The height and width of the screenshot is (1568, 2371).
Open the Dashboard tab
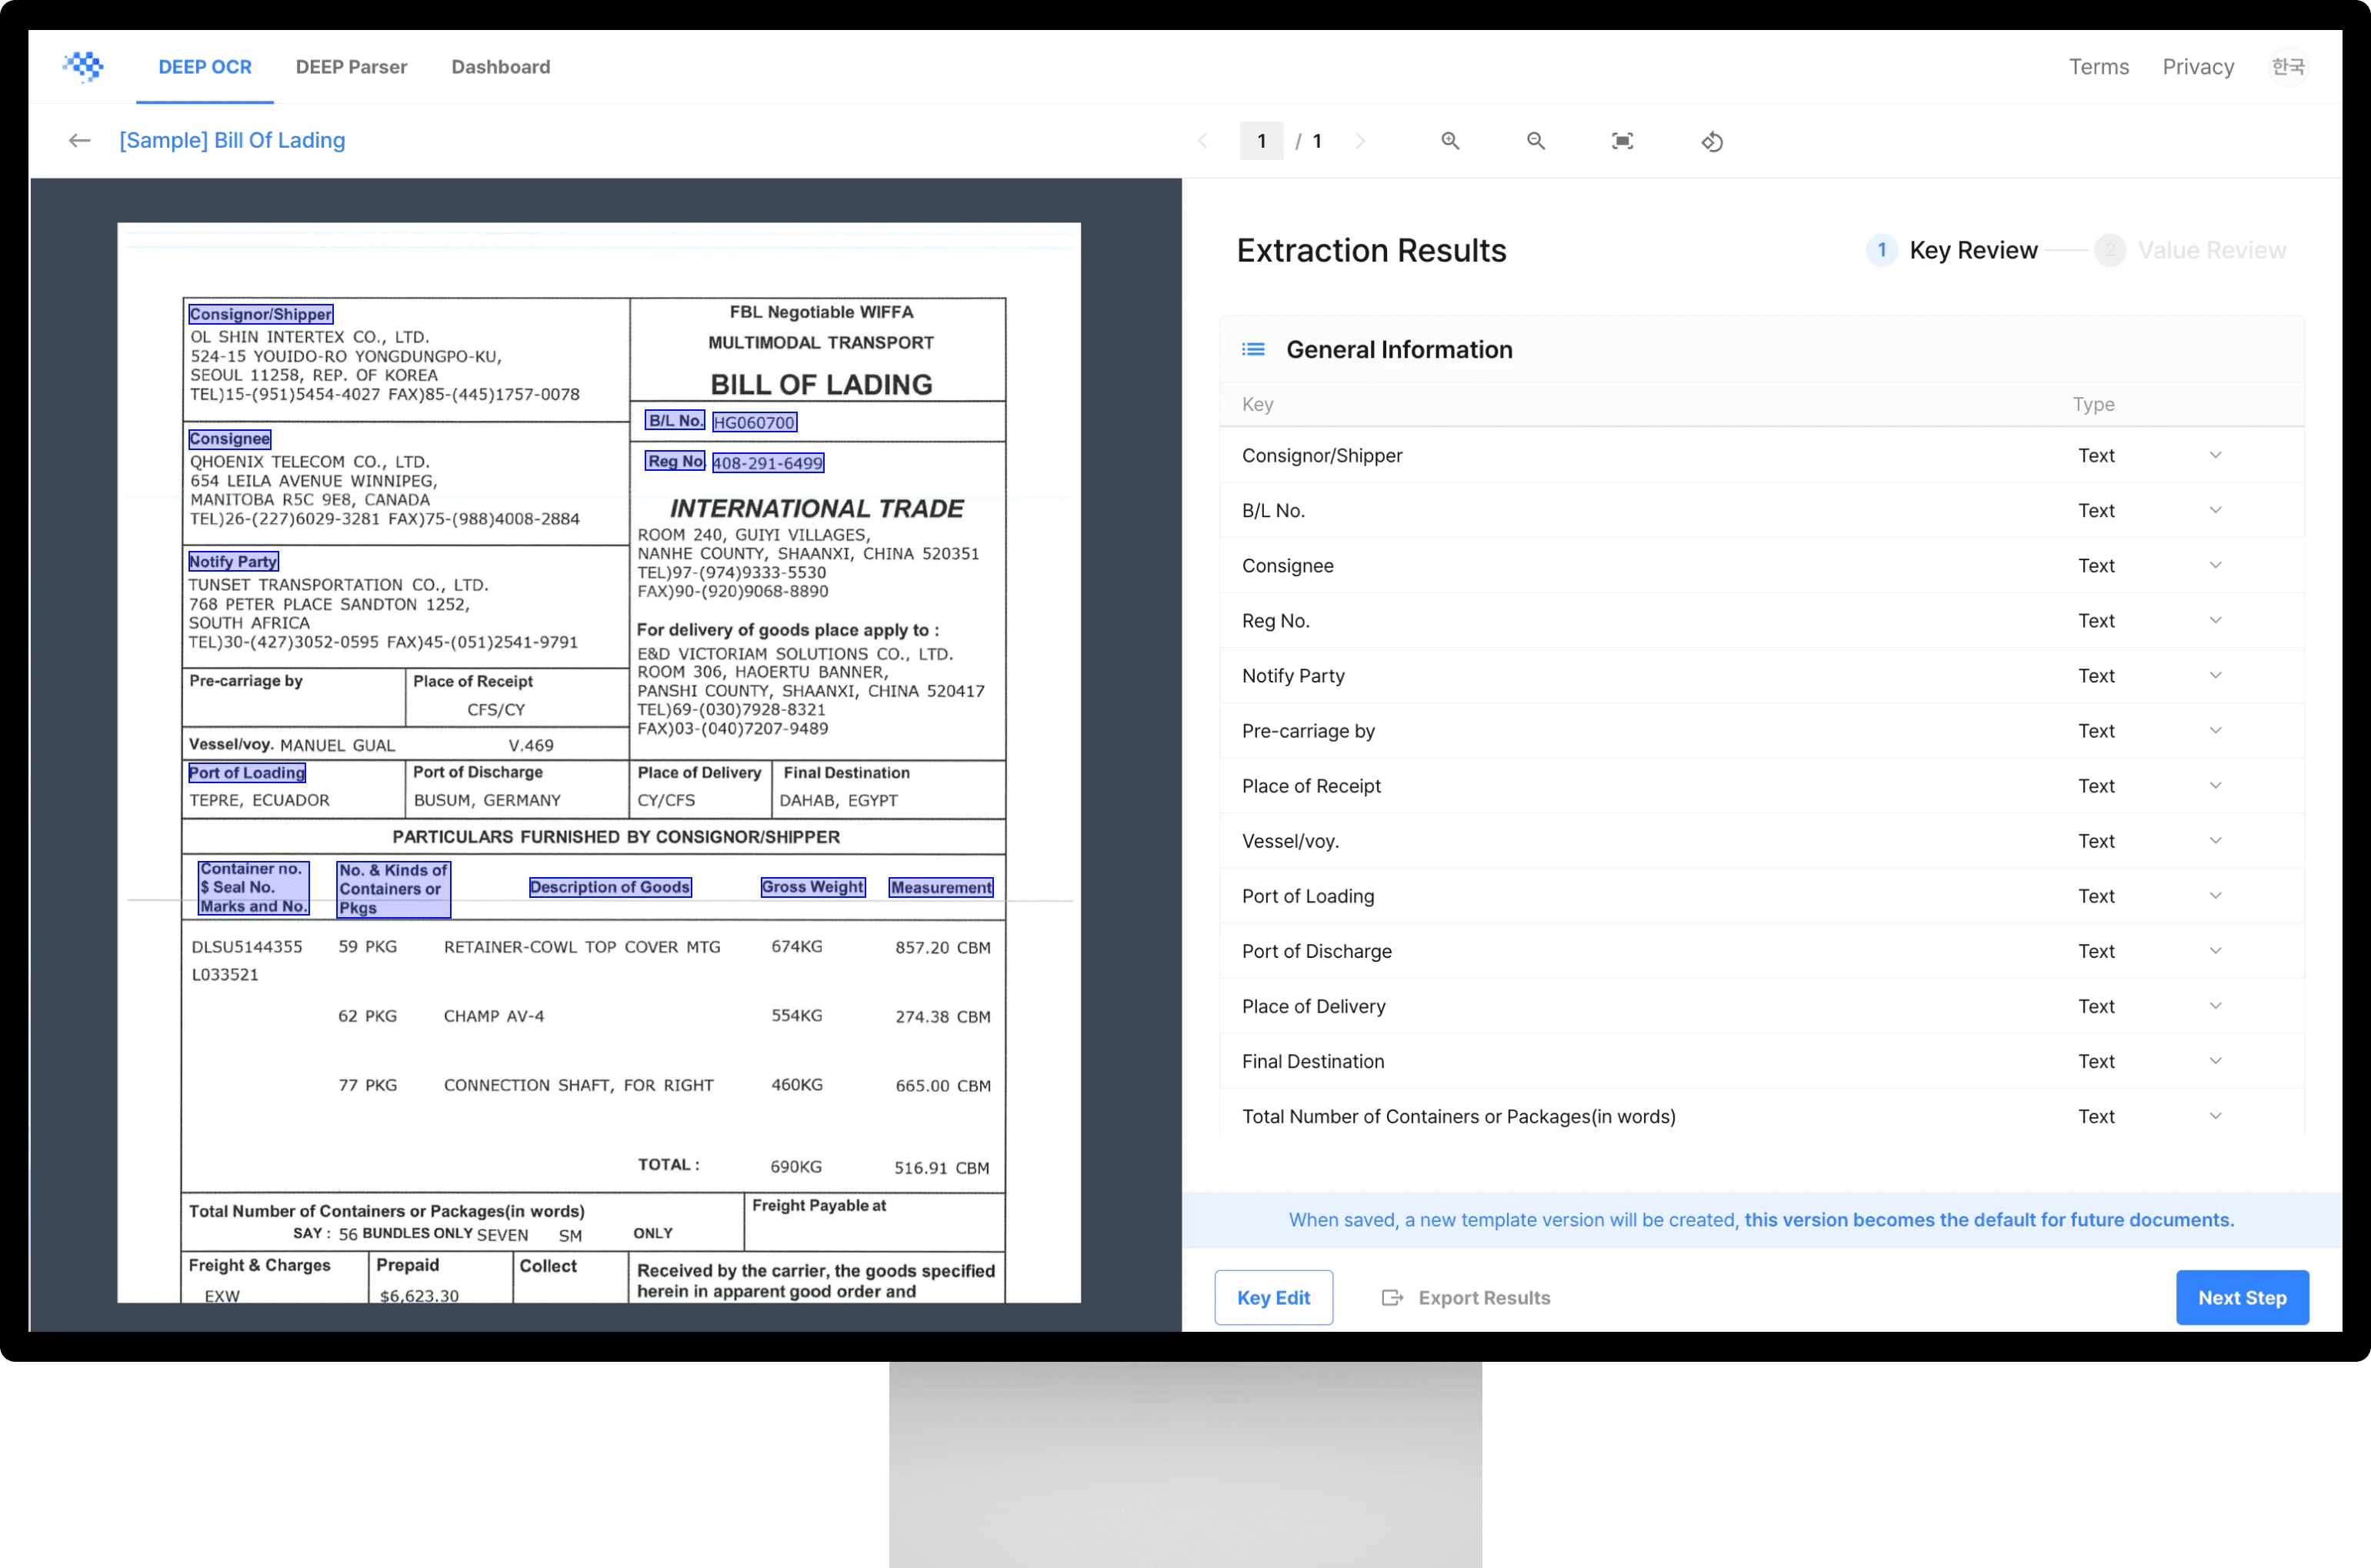pos(500,66)
